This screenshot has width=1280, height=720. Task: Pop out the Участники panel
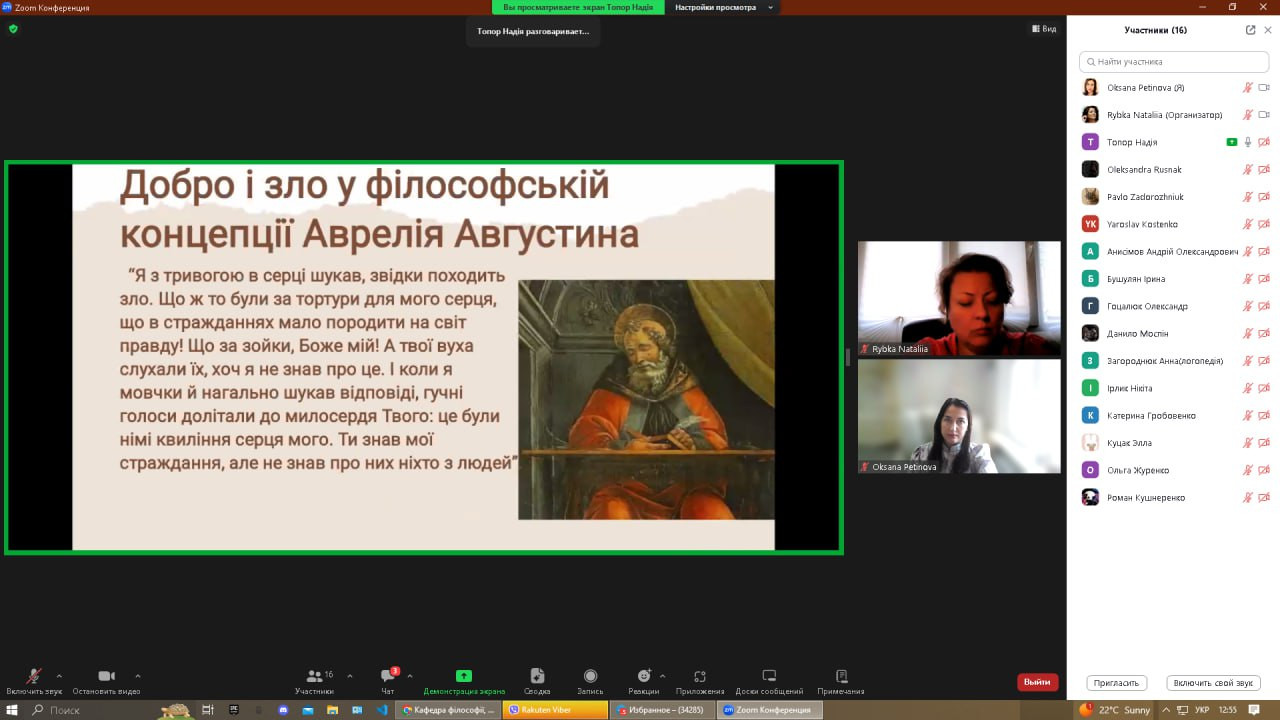tap(1250, 30)
